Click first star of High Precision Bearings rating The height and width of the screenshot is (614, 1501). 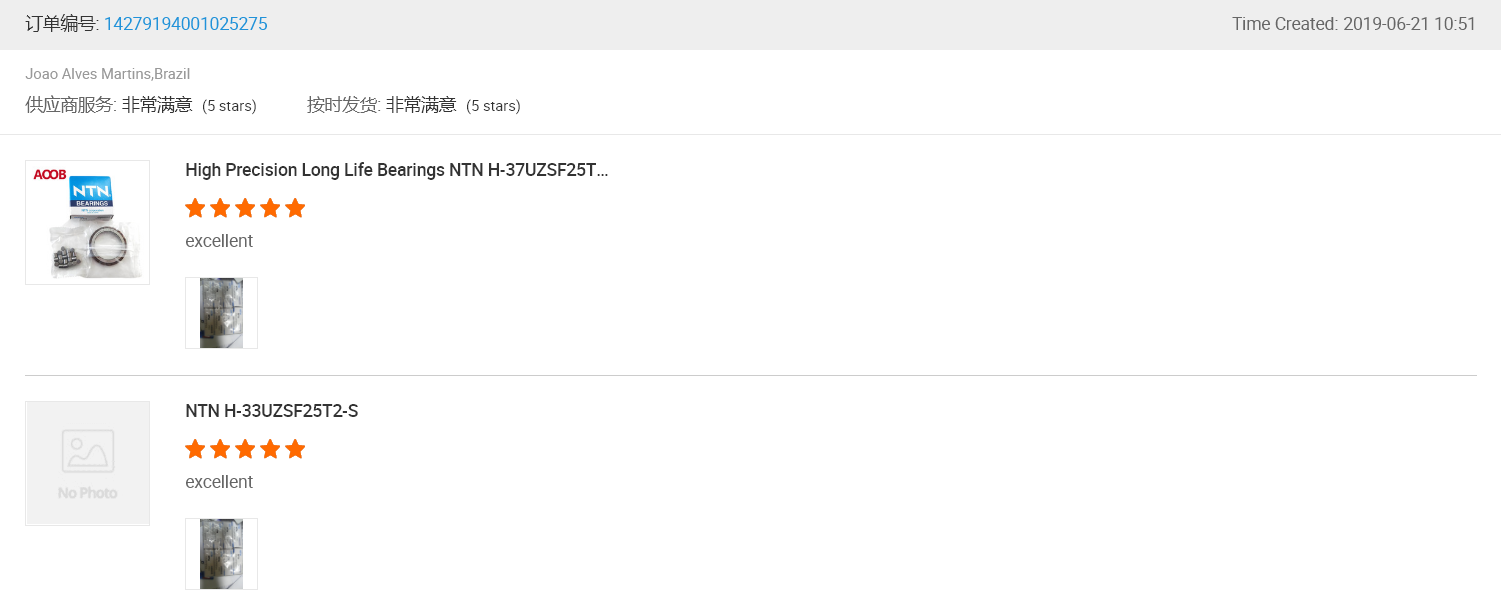[x=195, y=208]
